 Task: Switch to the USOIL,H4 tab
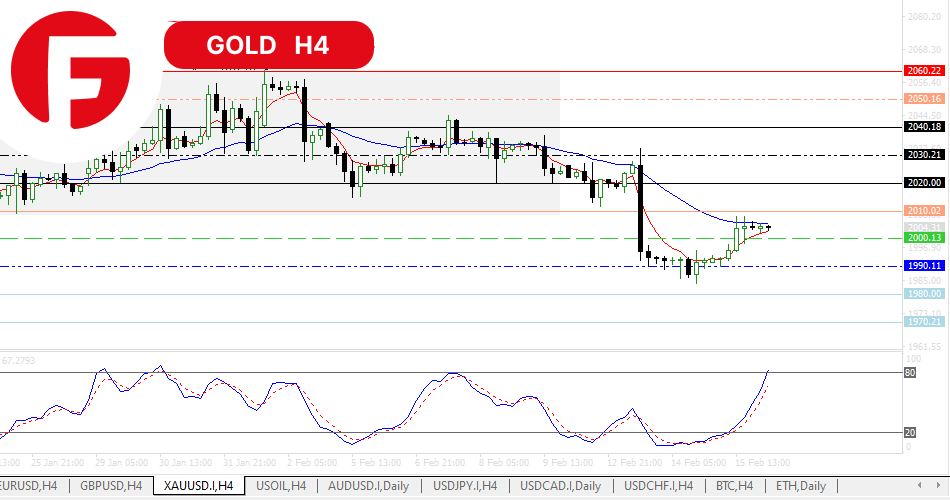(283, 486)
